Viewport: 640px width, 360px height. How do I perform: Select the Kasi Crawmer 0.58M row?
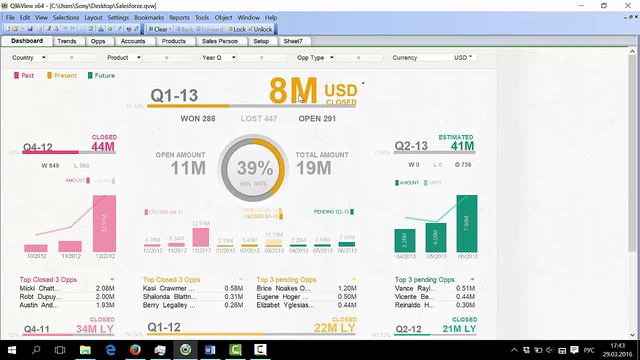pyautogui.click(x=193, y=289)
